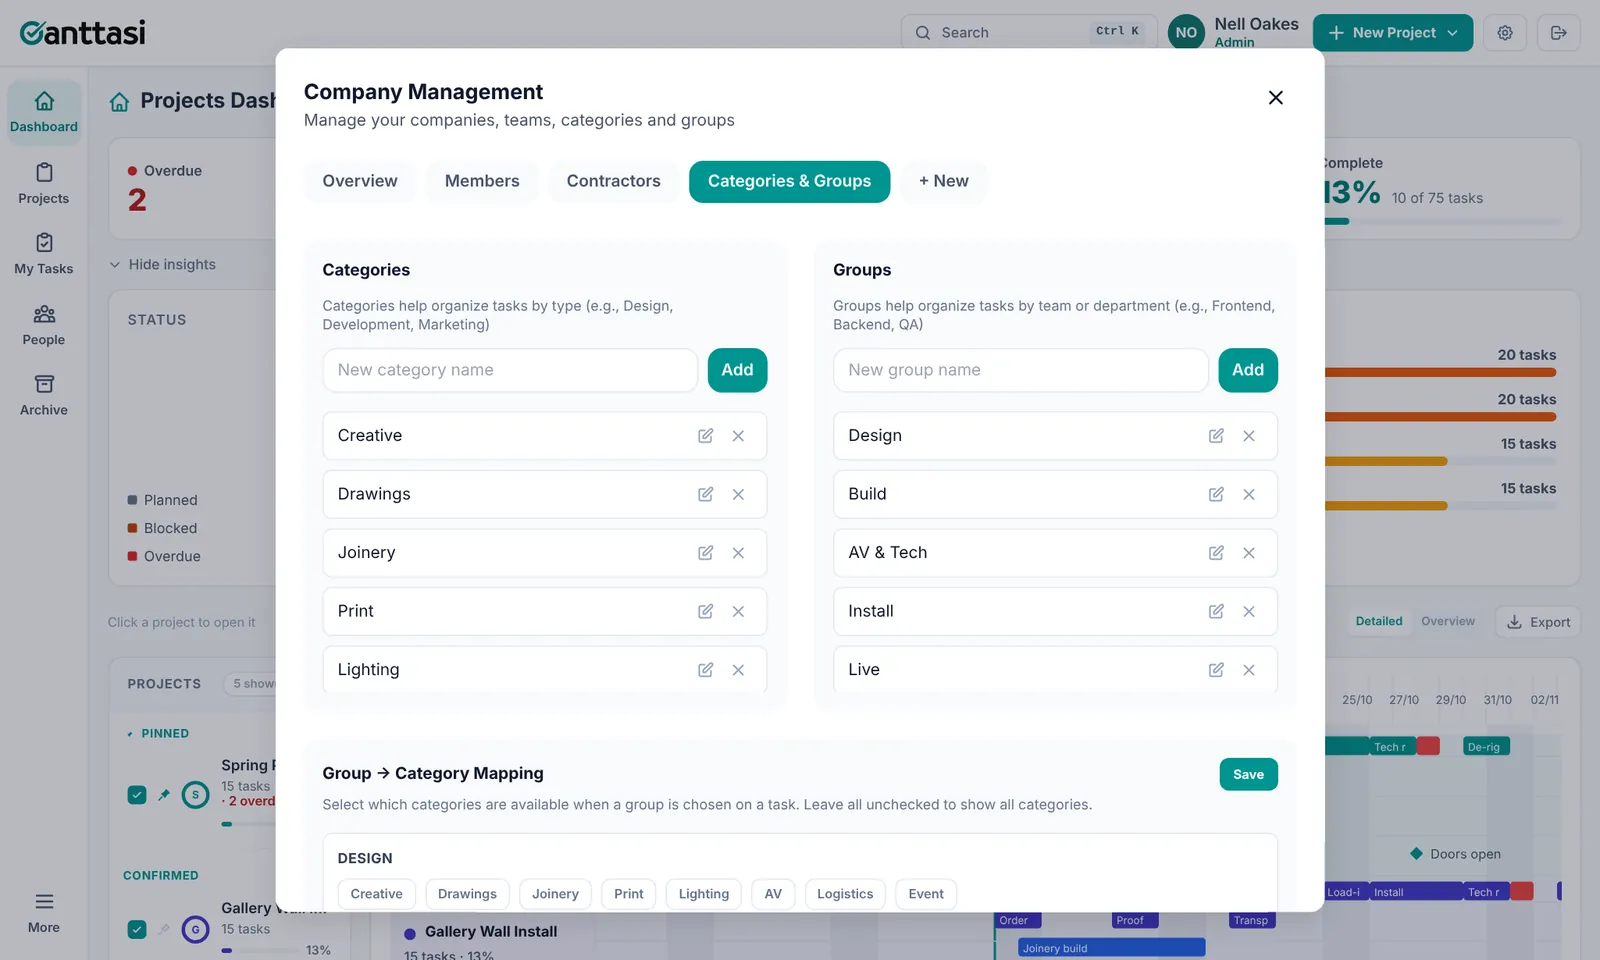Switch to Detailed view
The height and width of the screenshot is (960, 1600).
tap(1379, 621)
